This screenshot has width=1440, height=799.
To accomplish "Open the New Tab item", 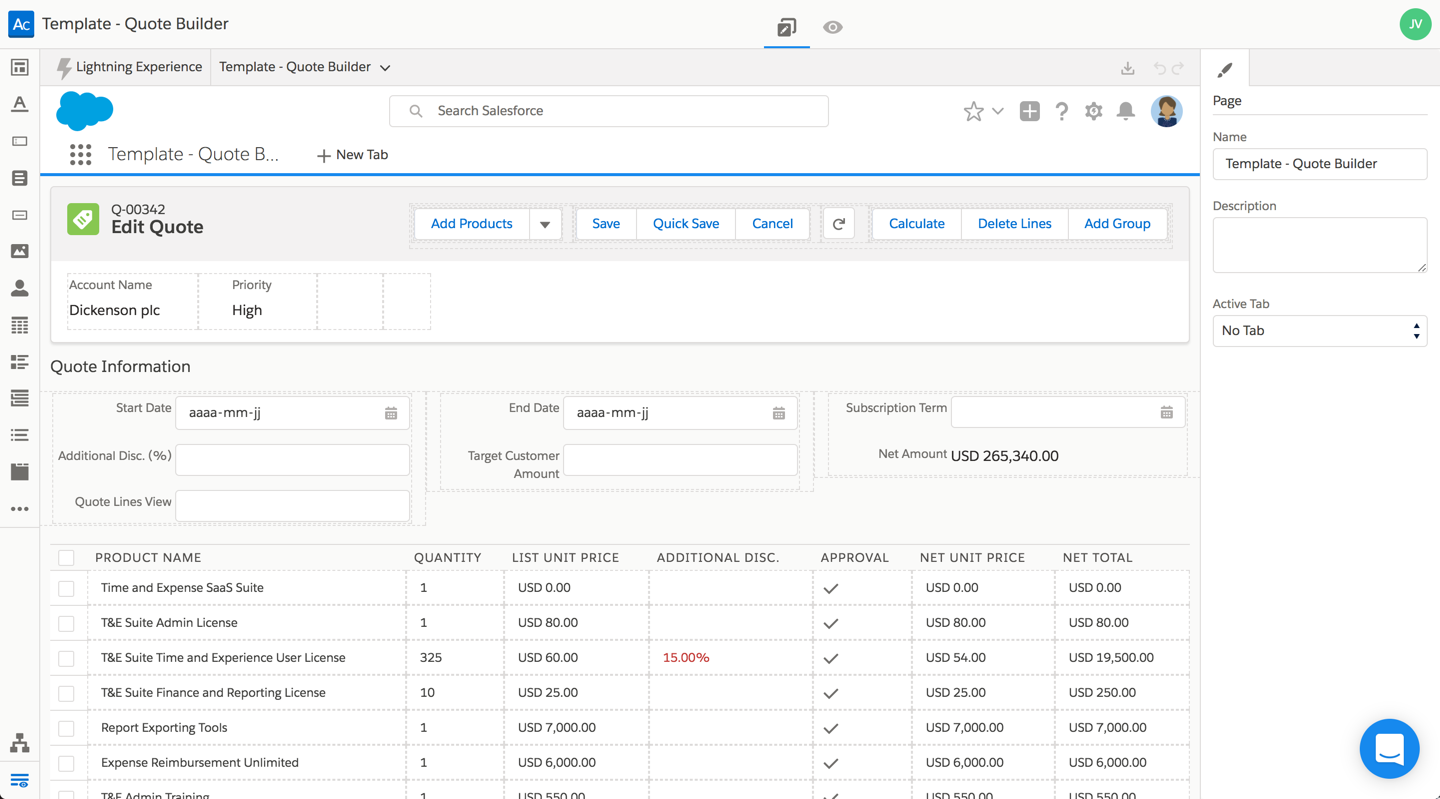I will pyautogui.click(x=352, y=155).
